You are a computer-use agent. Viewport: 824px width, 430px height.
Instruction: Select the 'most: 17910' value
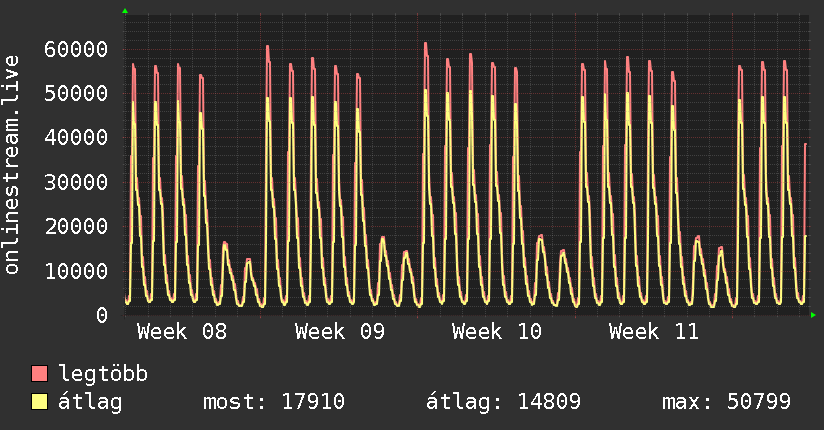[x=274, y=402]
